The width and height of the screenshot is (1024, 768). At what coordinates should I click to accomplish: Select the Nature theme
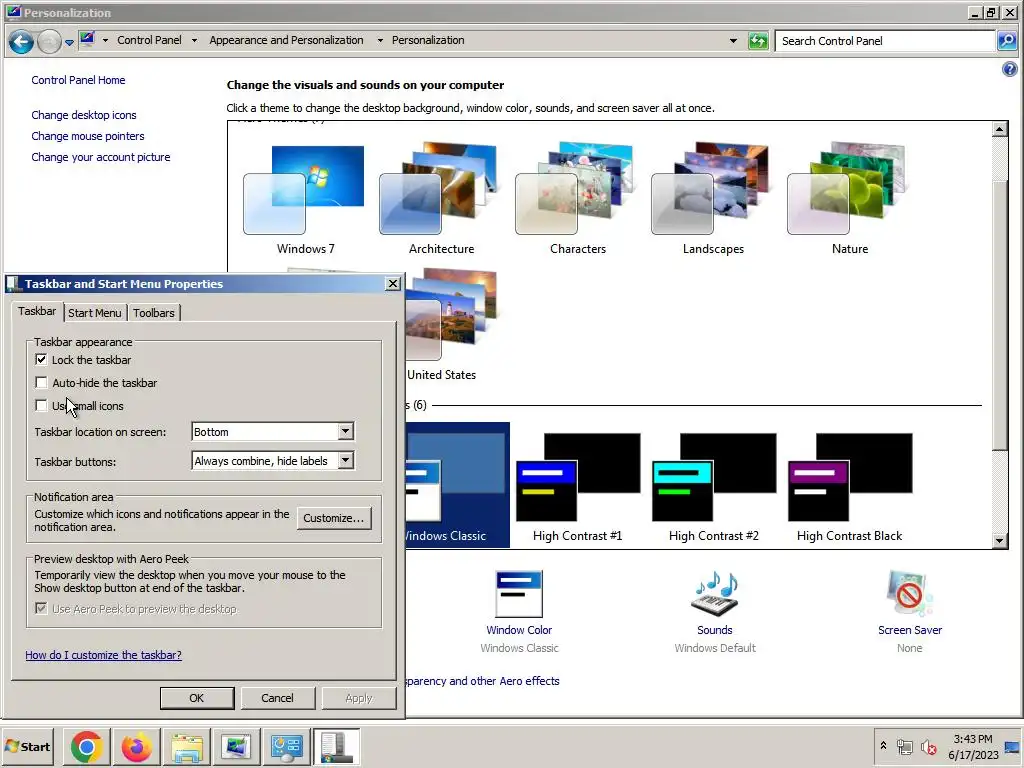[x=850, y=199]
